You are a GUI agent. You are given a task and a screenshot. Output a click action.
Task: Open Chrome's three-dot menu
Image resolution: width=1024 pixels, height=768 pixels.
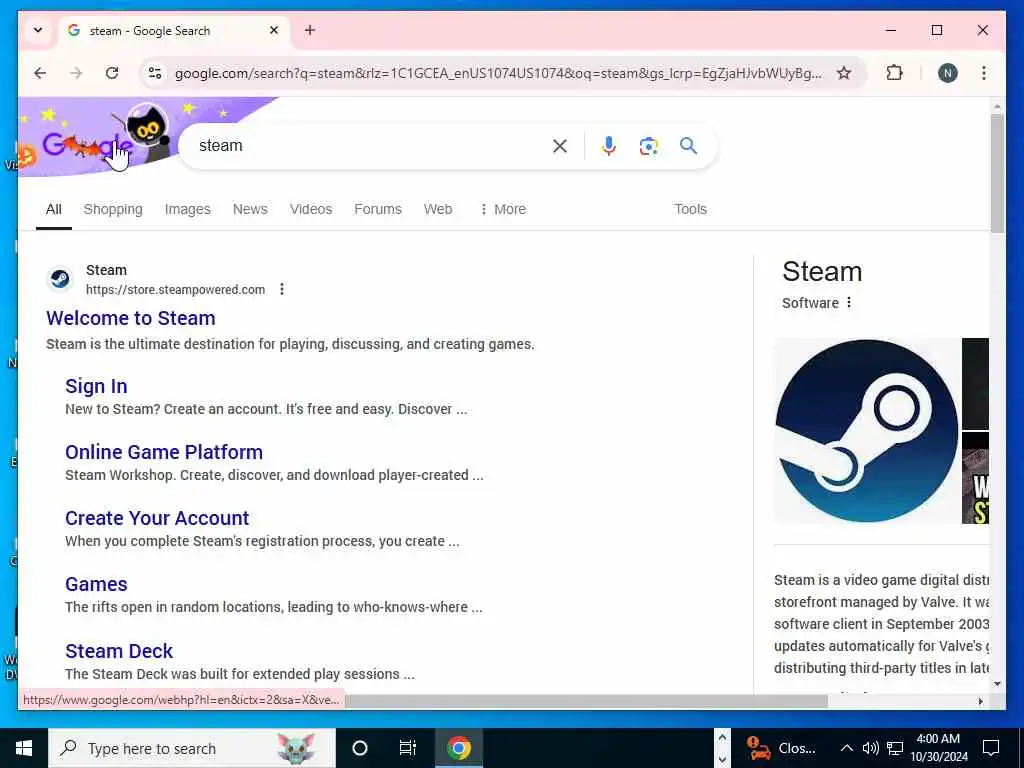(984, 73)
